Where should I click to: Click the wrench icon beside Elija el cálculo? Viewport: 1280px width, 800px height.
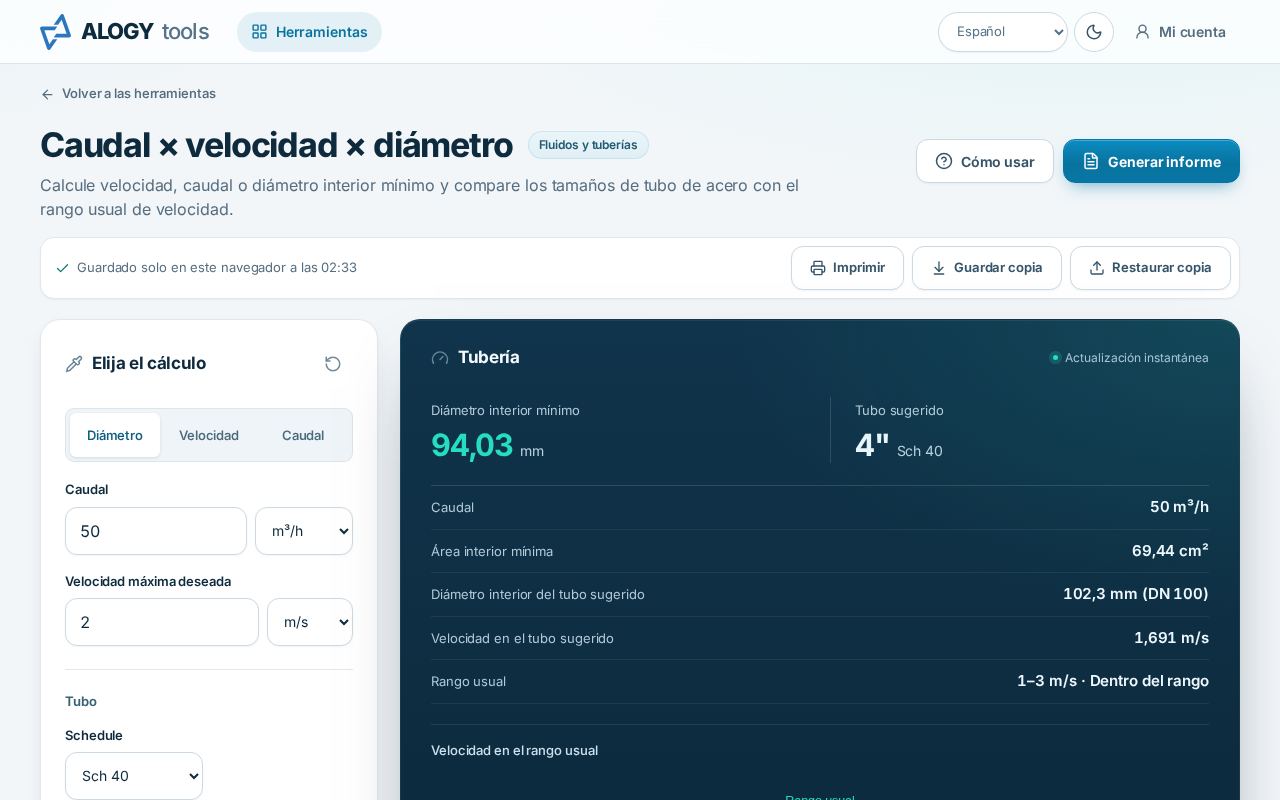(74, 364)
